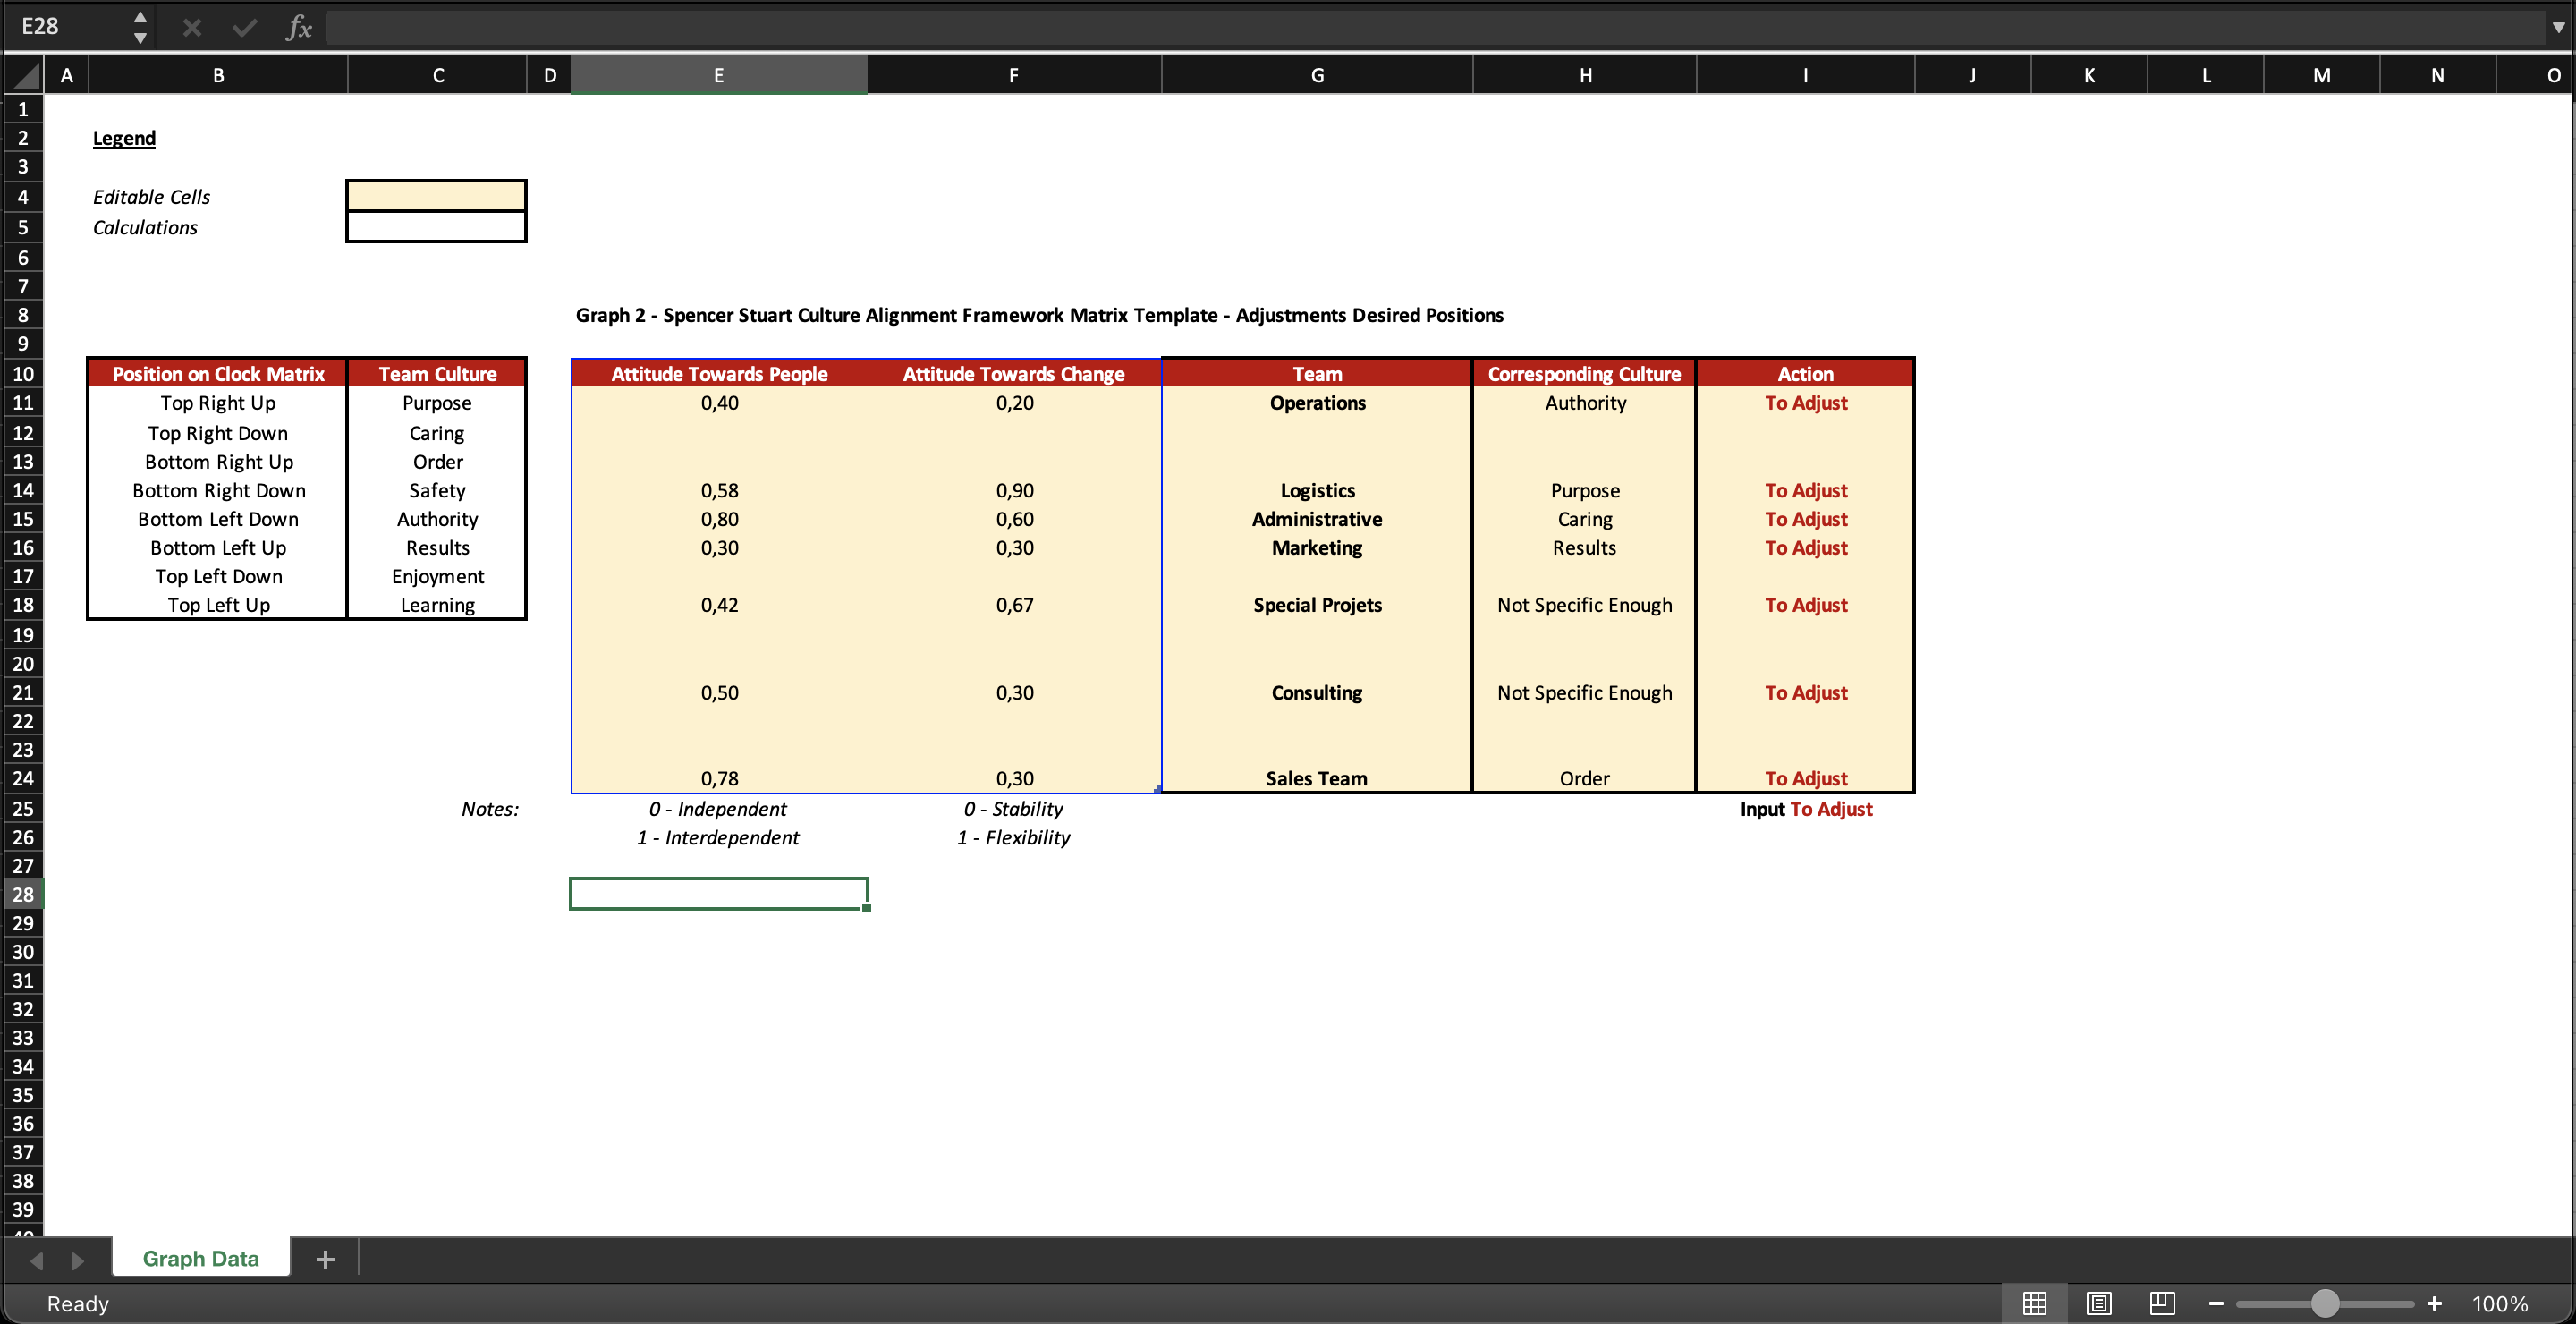The image size is (2576, 1324).
Task: Click the Consulting team cell
Action: tap(1317, 692)
